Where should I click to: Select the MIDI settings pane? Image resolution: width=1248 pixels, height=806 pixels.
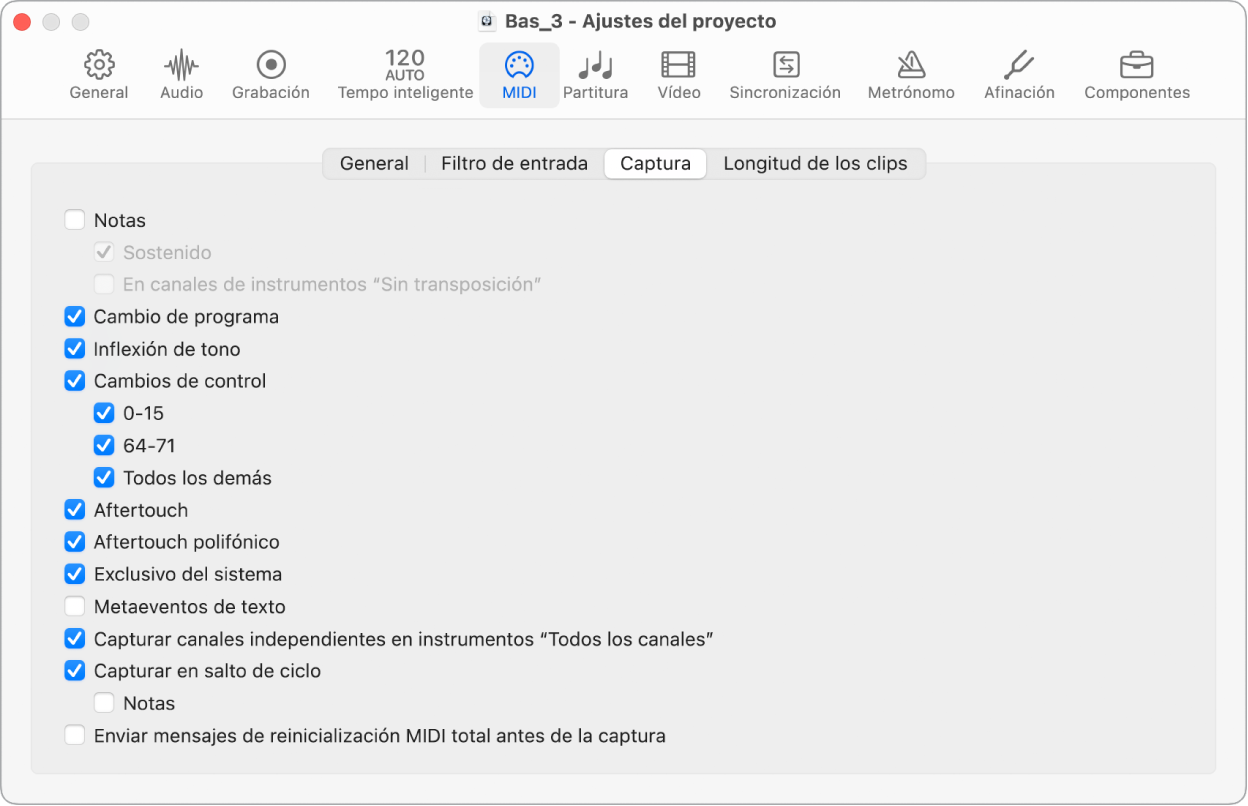pyautogui.click(x=519, y=76)
